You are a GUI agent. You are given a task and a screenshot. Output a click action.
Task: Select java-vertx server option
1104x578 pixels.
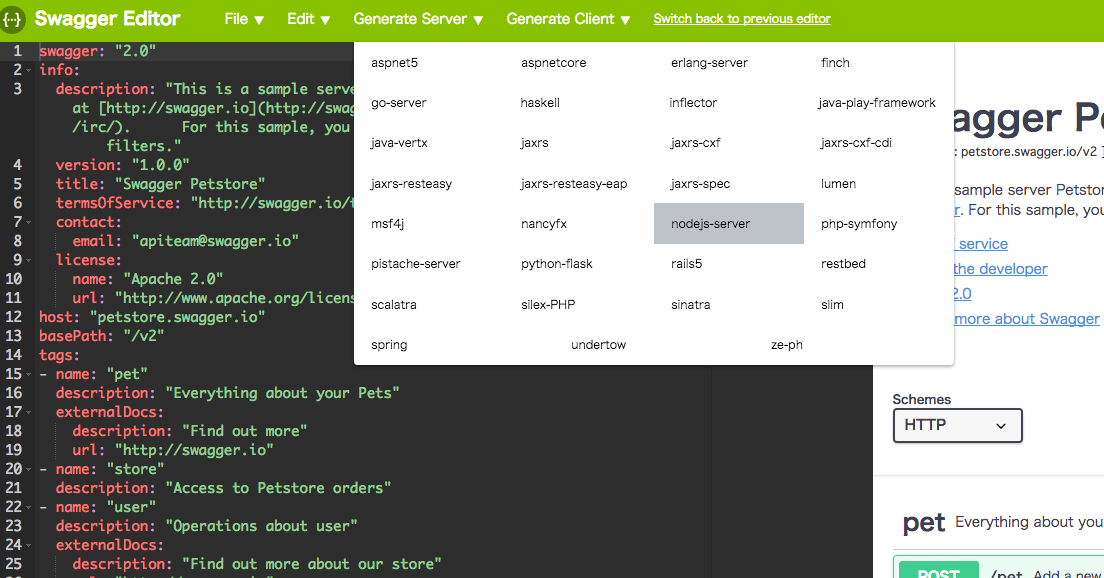coord(399,143)
